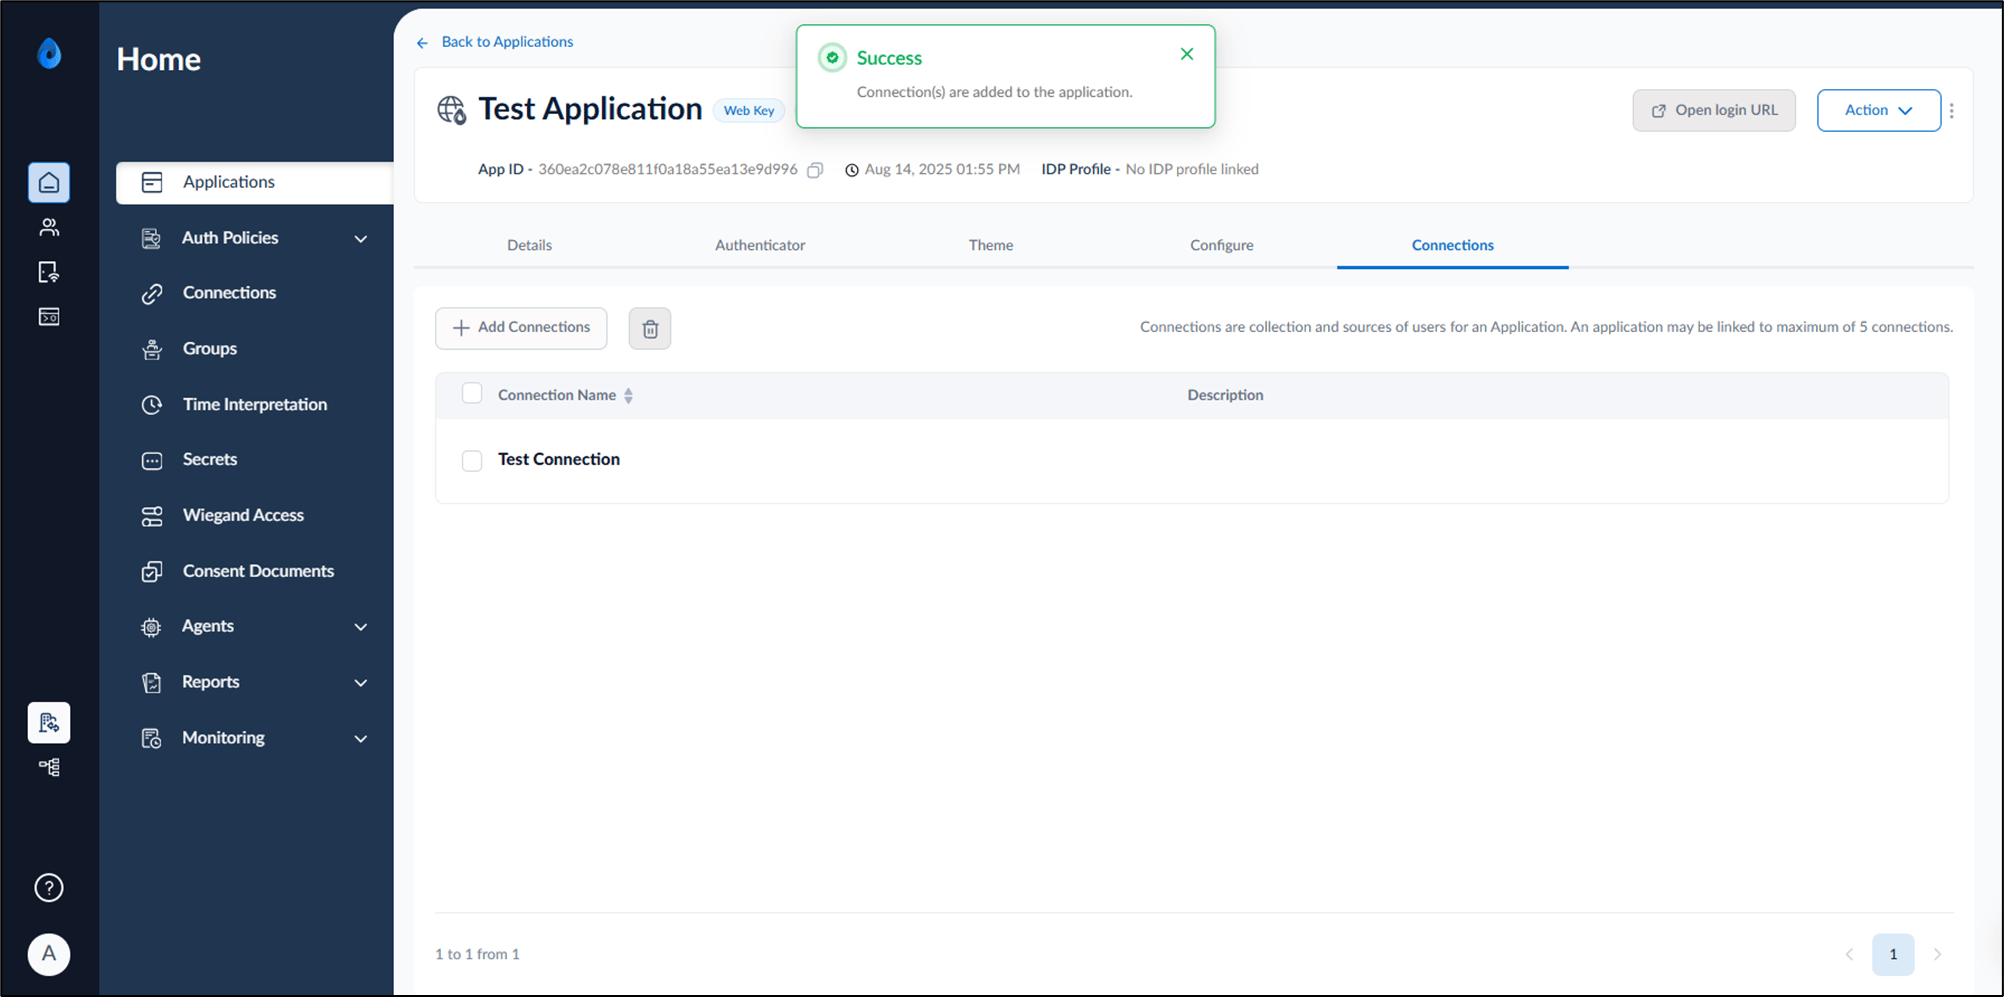2004x997 pixels.
Task: Open the Theme tab
Action: (x=991, y=245)
